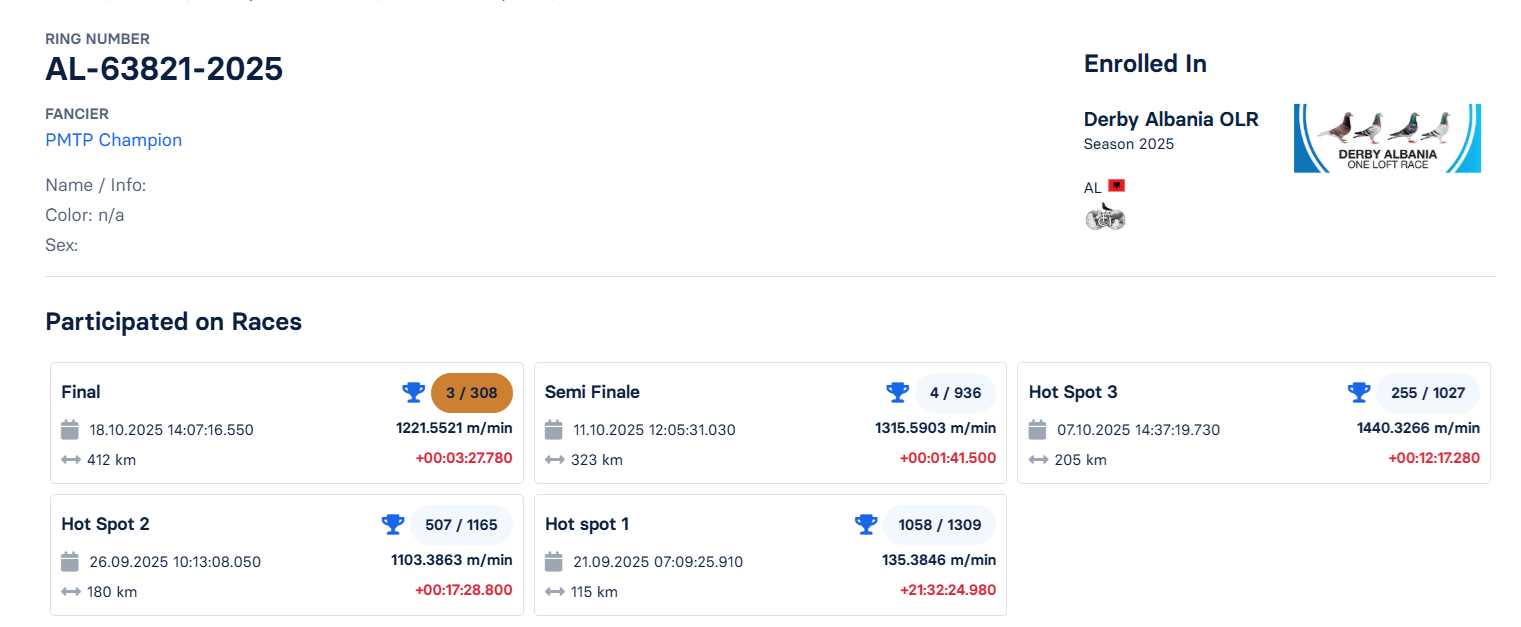1521x627 pixels.
Task: Open PMTP Champion fancier profile
Action: (113, 140)
